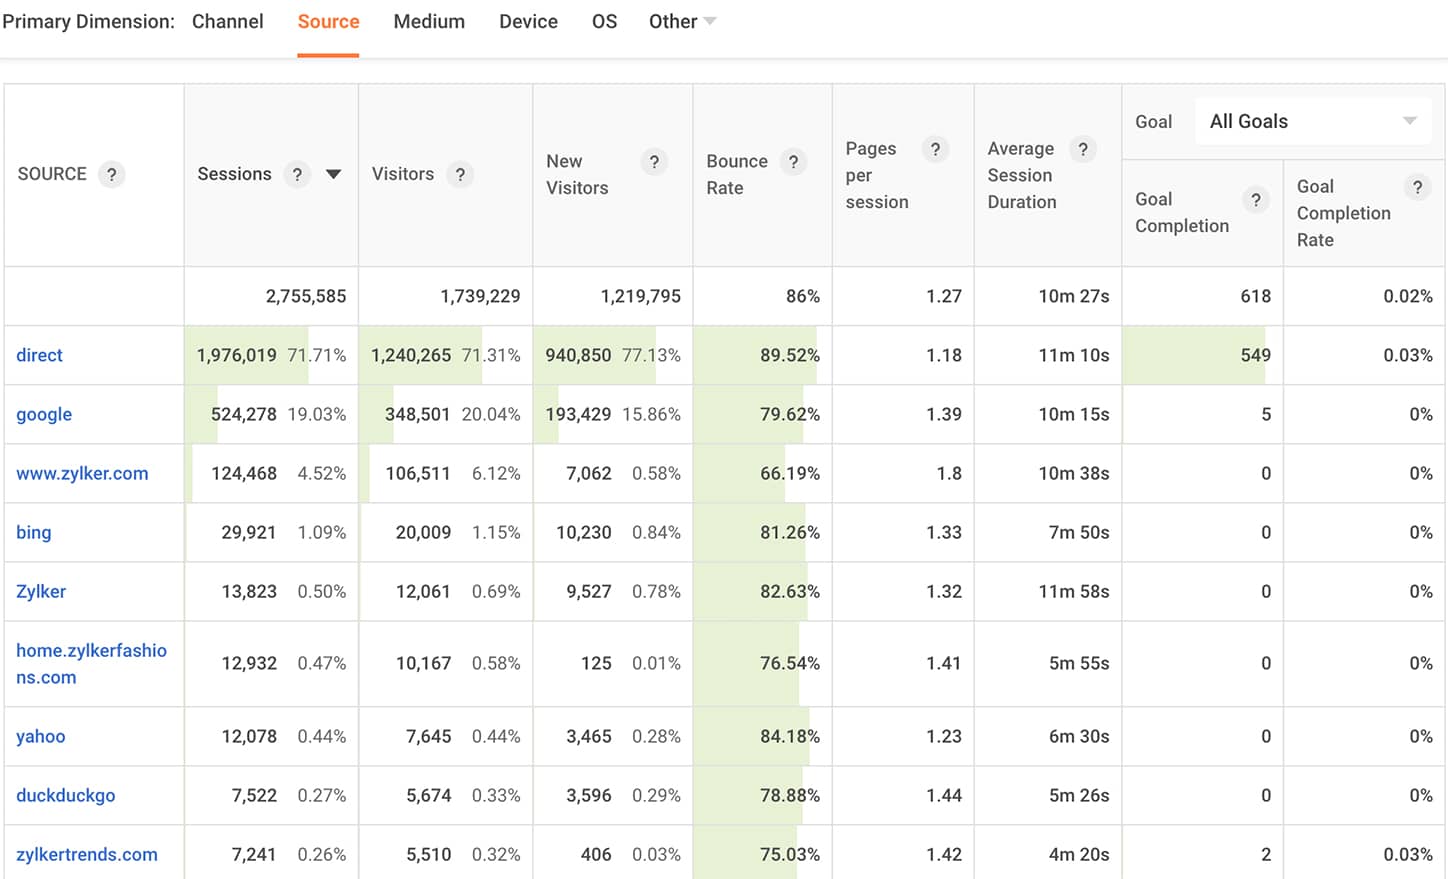Click the Average Session Duration help icon

(x=1083, y=149)
